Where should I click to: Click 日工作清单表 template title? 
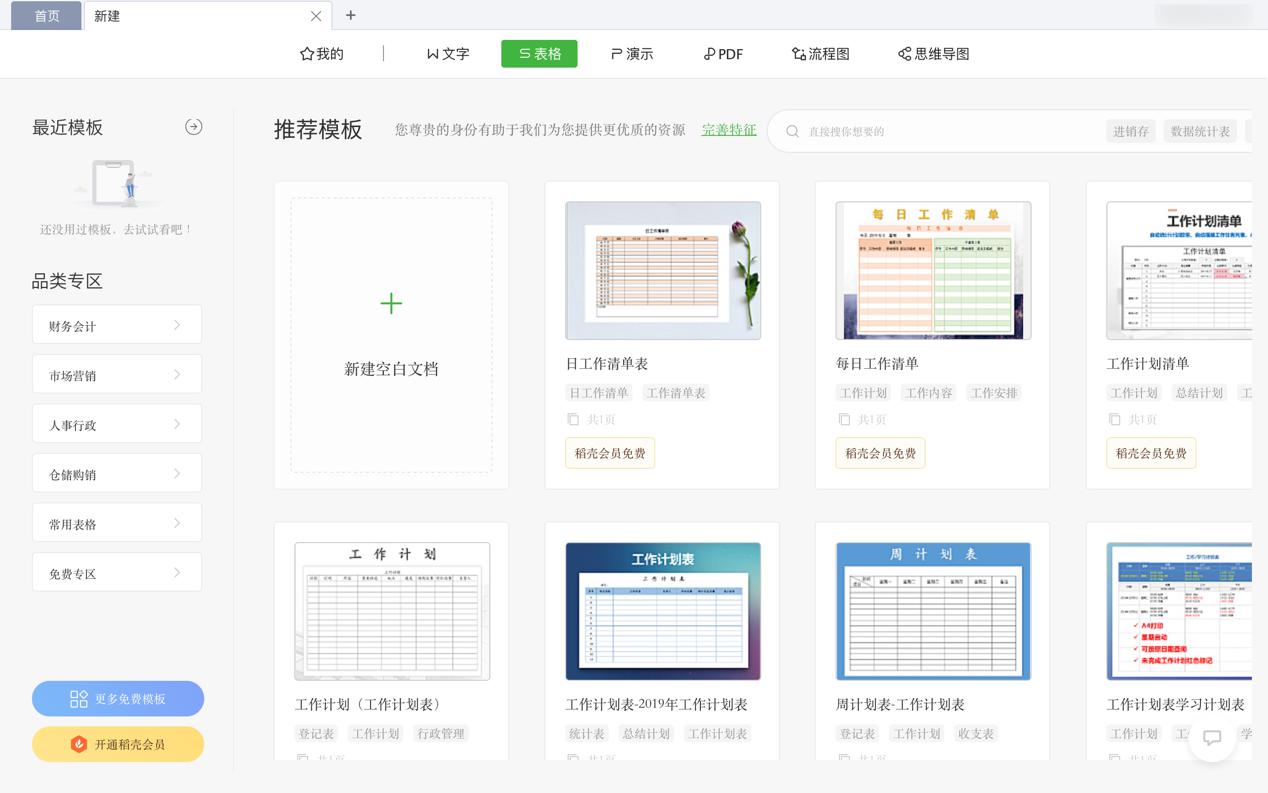pos(607,364)
